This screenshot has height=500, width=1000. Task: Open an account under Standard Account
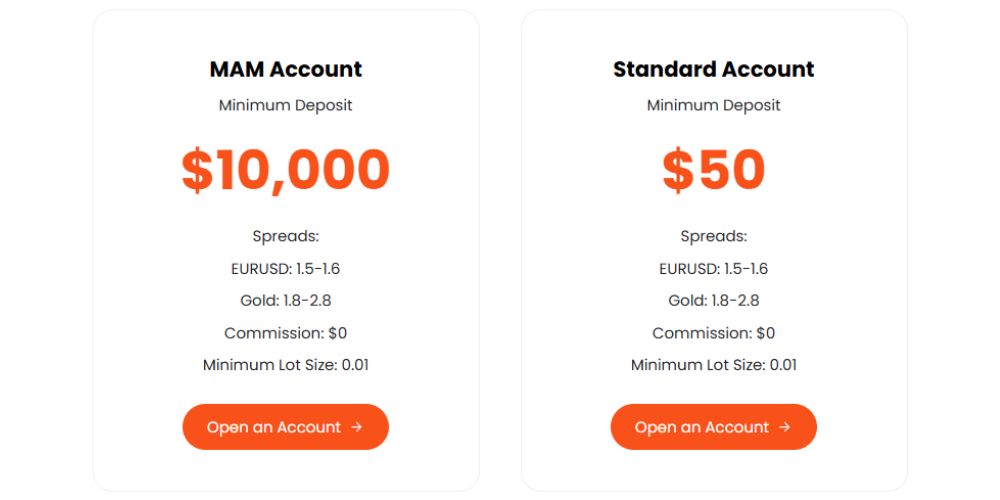(x=713, y=427)
